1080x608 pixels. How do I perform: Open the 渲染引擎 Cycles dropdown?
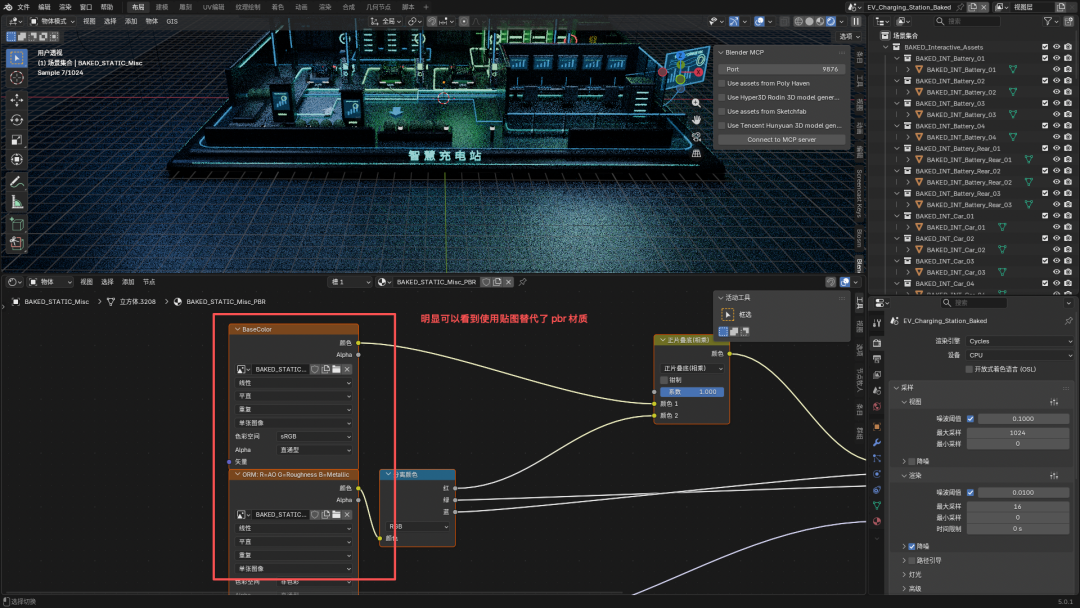point(1019,342)
